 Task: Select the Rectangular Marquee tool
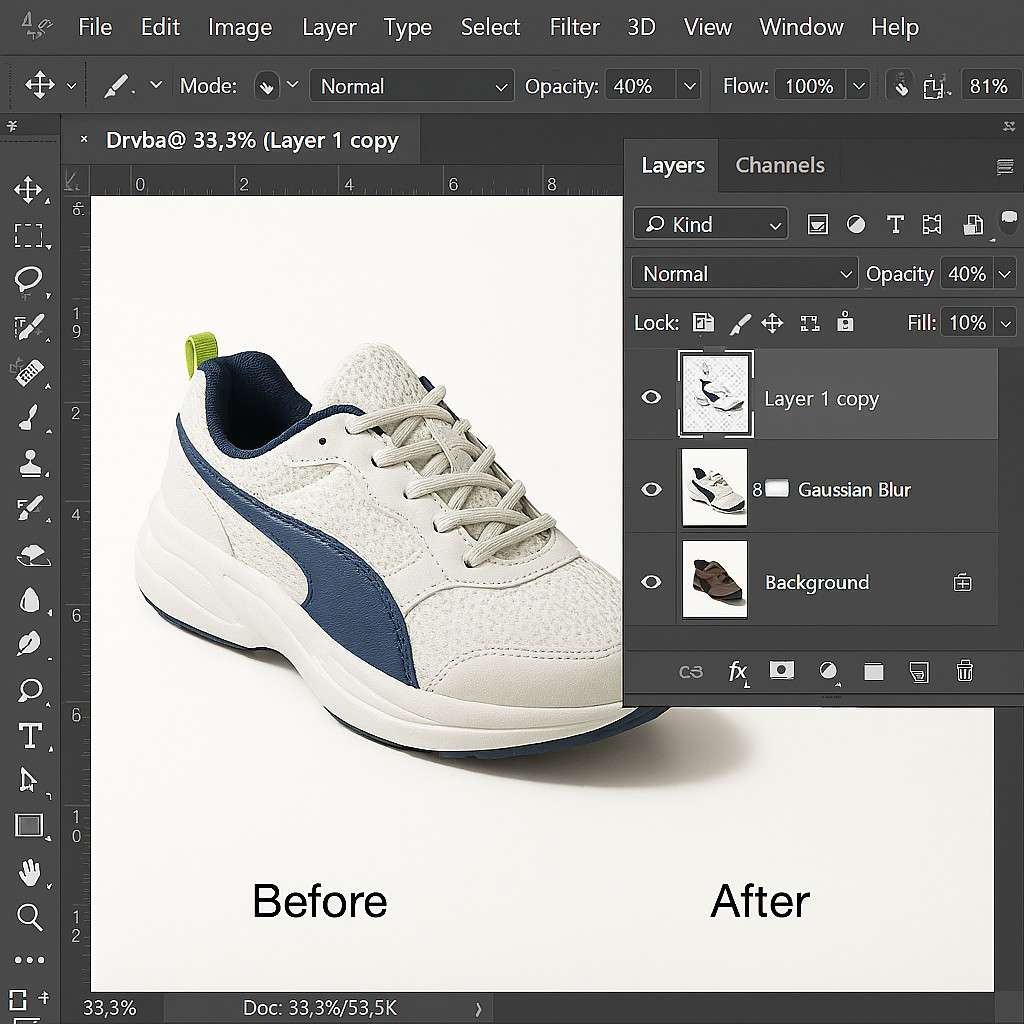tap(28, 236)
